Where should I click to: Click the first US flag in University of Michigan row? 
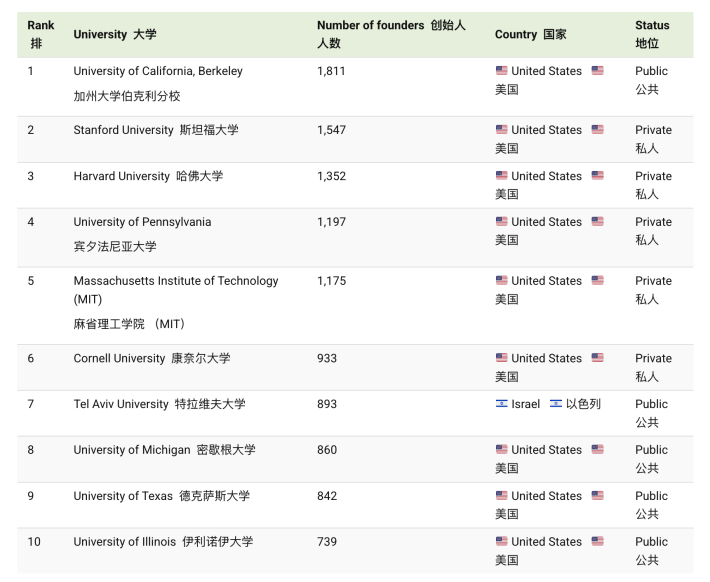501,449
